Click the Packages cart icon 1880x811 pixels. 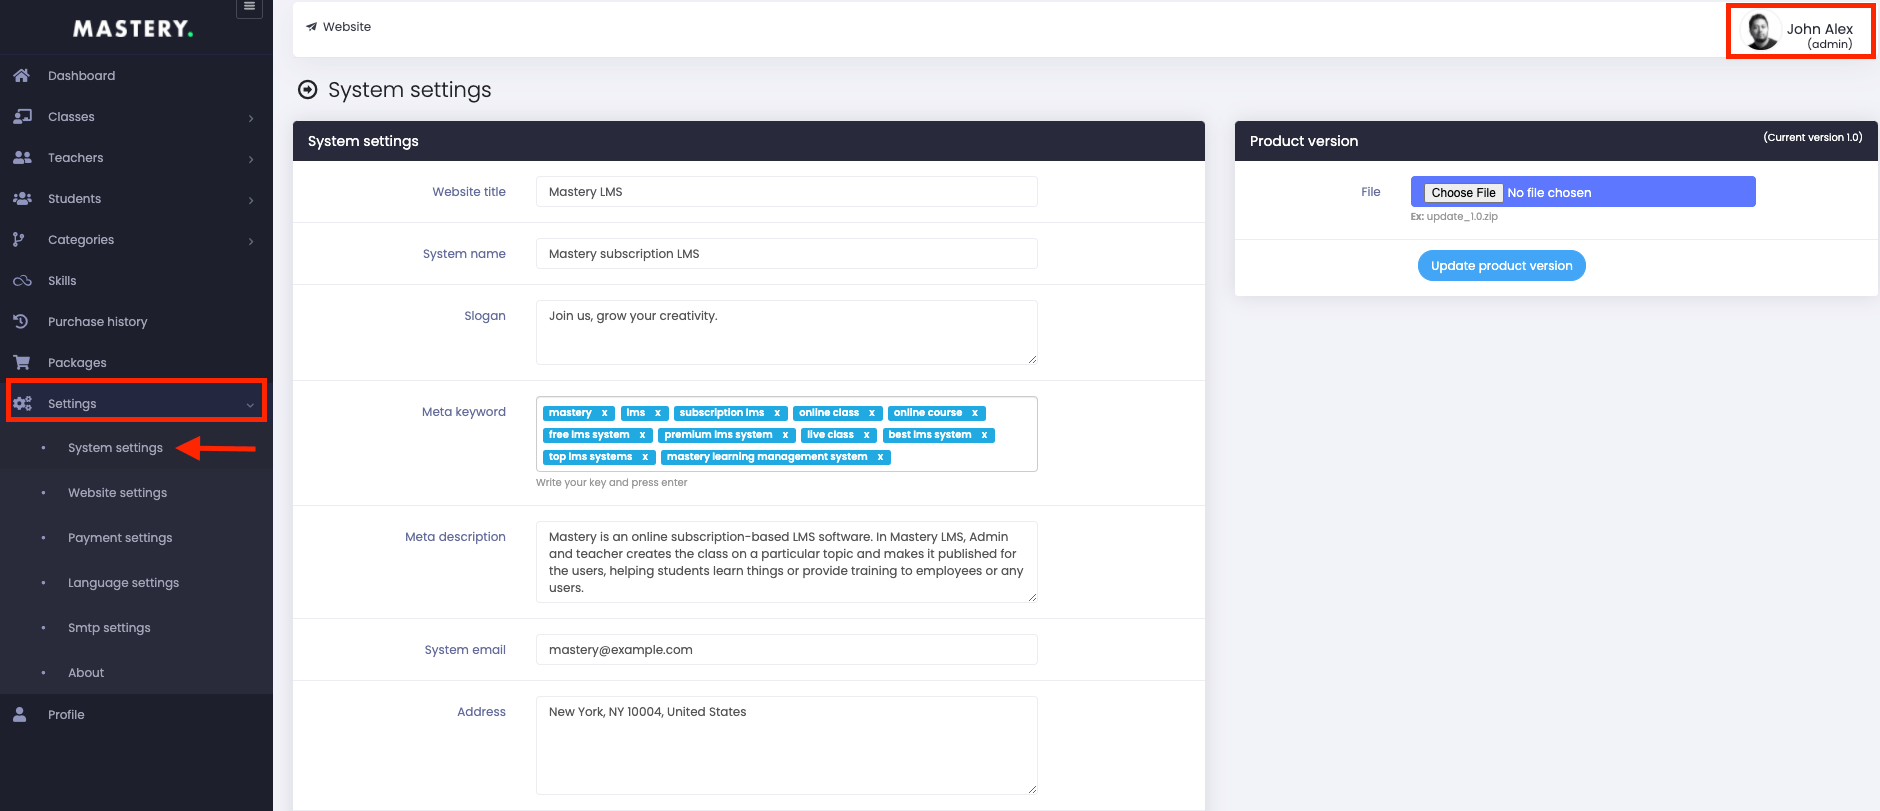[x=21, y=362]
